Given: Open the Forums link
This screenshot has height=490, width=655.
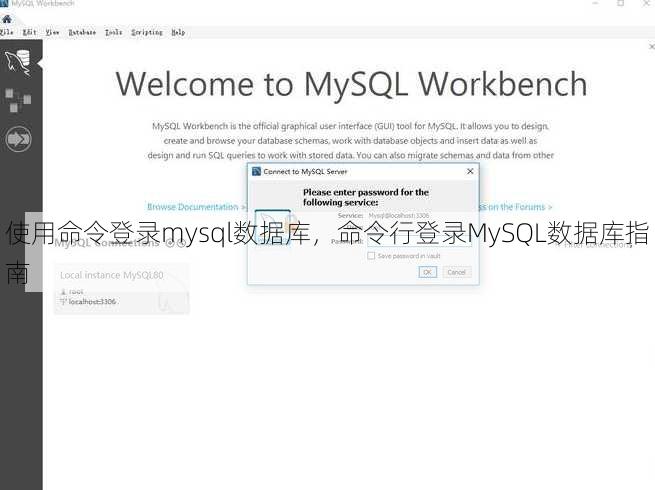Looking at the screenshot, I should click(x=515, y=207).
